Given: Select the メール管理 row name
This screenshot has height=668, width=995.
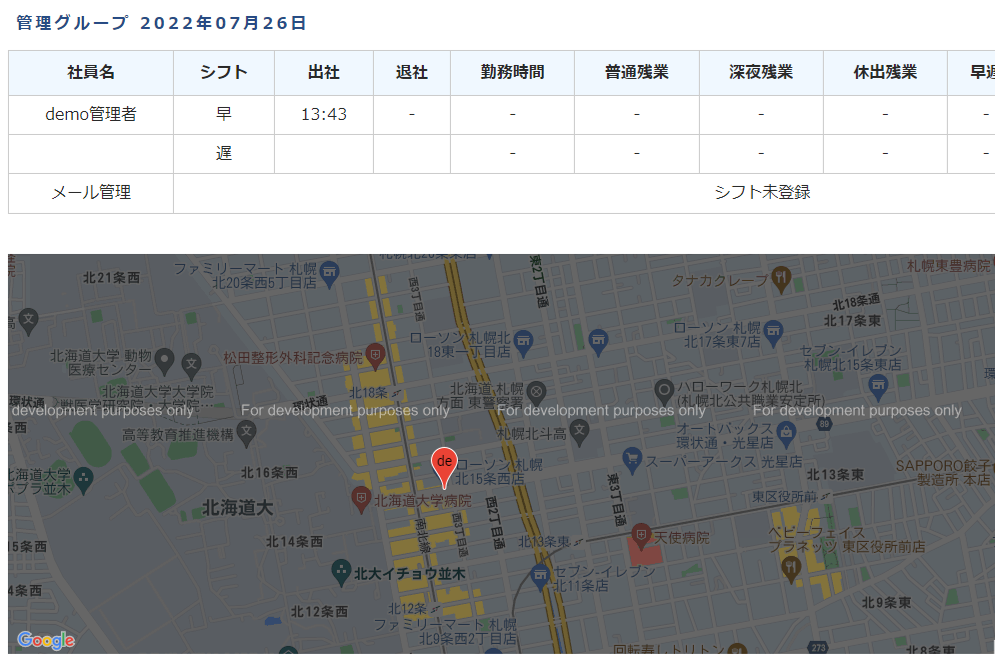Looking at the screenshot, I should (x=91, y=193).
